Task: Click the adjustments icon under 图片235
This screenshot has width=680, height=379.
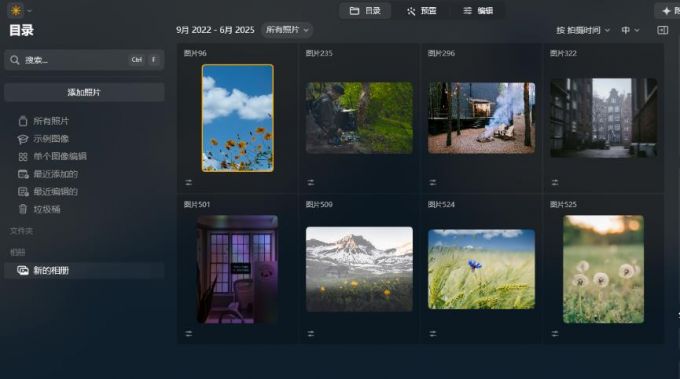Action: pos(311,183)
